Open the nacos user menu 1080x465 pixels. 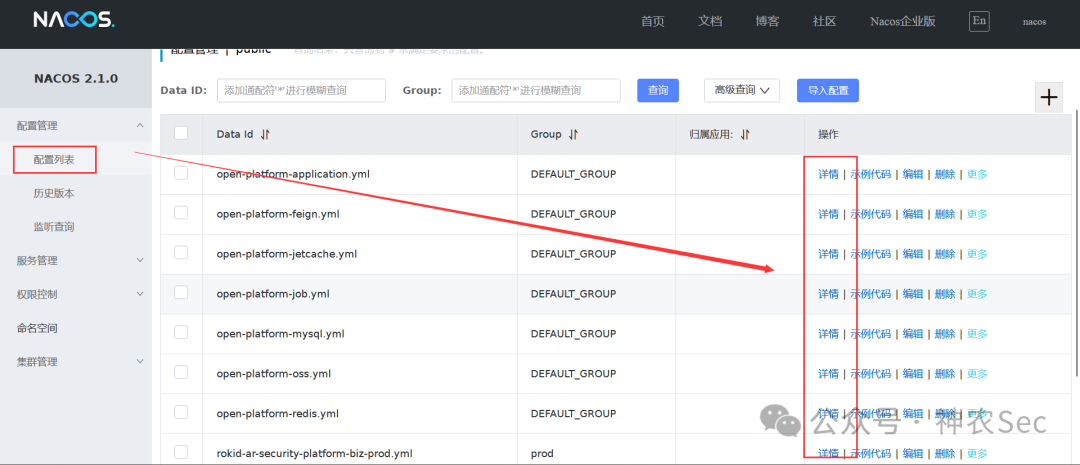1035,21
